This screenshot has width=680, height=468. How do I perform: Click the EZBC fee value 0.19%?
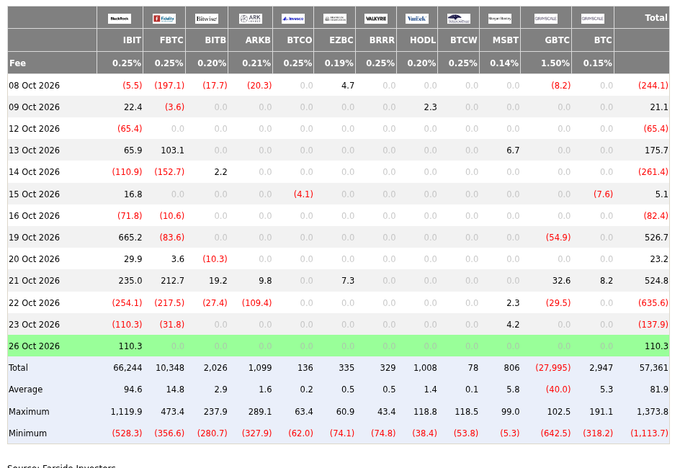point(339,63)
